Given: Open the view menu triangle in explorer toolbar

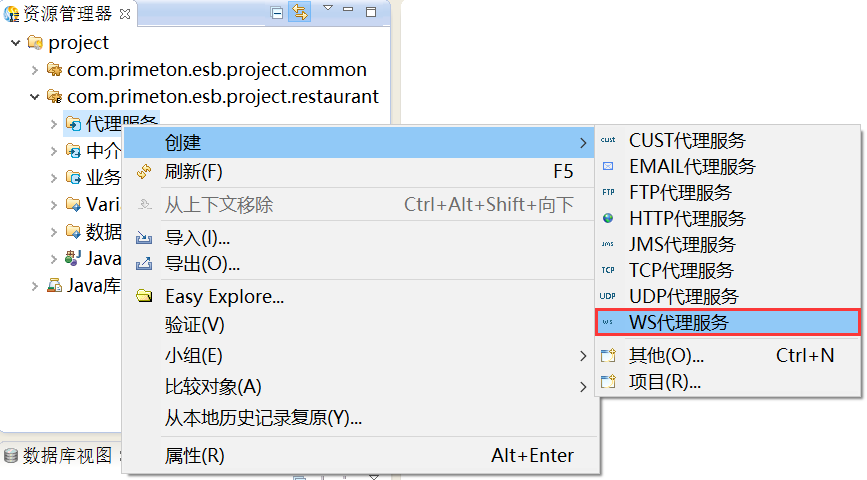Looking at the screenshot, I should [x=328, y=8].
